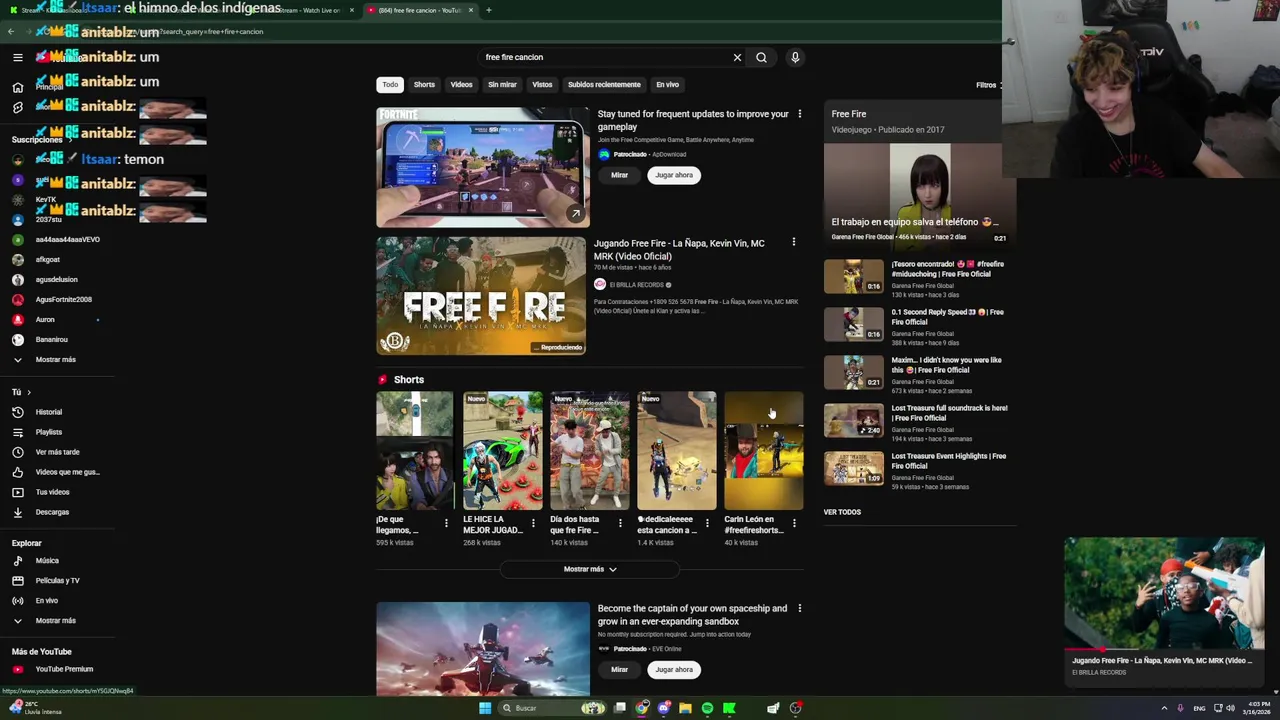Open options for Jugando Free Fire video
Image resolution: width=1280 pixels, height=720 pixels.
click(793, 242)
